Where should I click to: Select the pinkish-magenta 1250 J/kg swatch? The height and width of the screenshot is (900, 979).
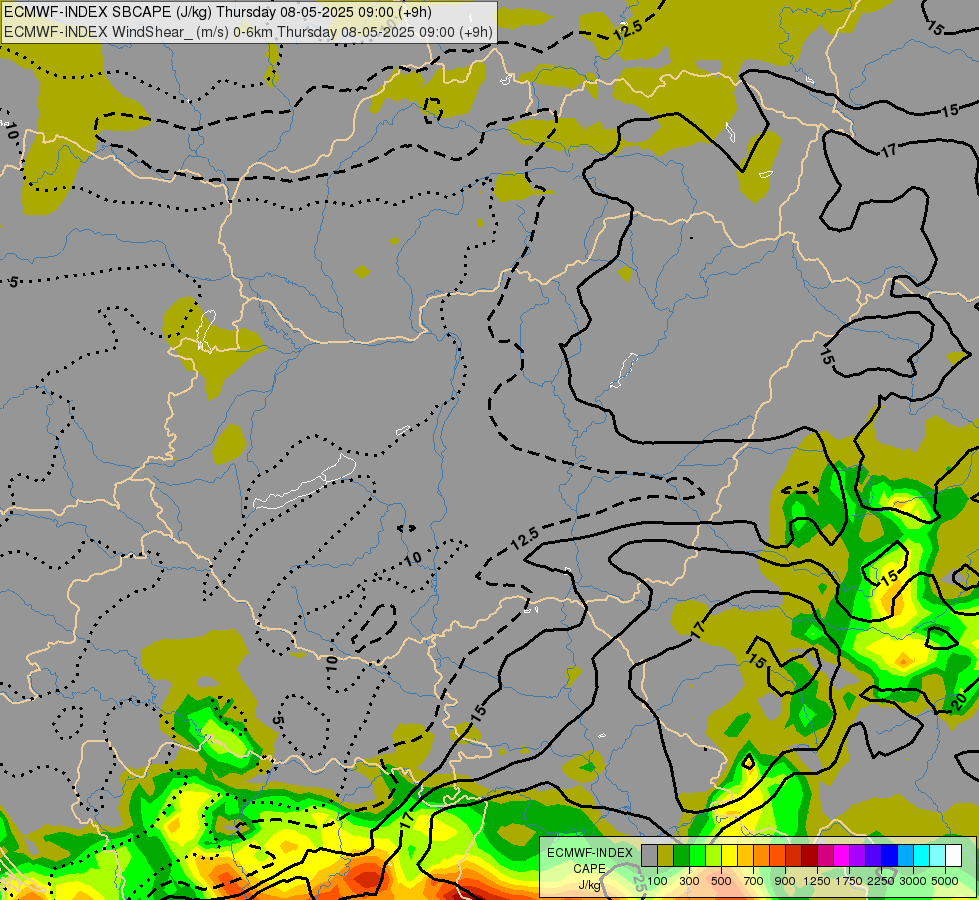[825, 856]
